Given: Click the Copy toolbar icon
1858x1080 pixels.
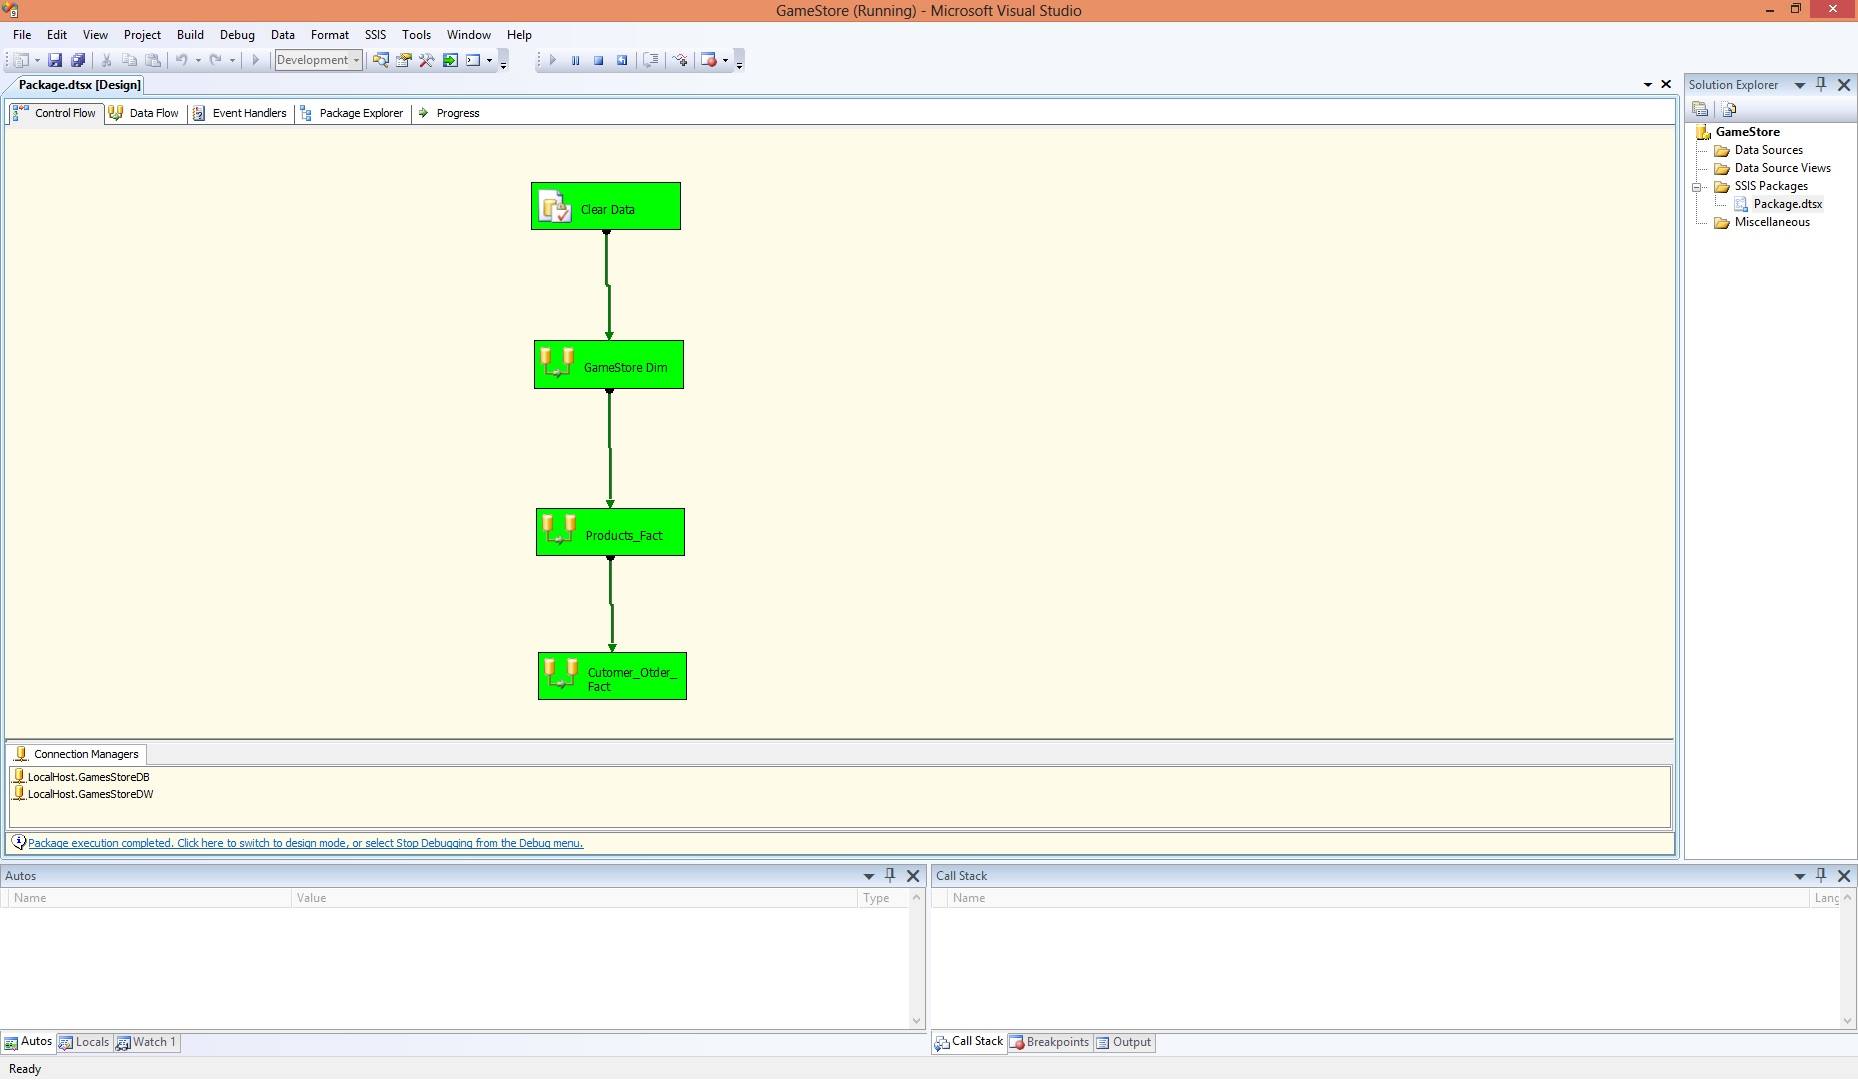Looking at the screenshot, I should (129, 60).
